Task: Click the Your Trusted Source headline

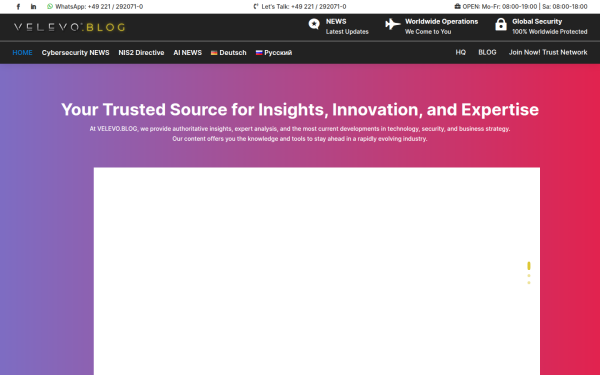Action: (300, 109)
